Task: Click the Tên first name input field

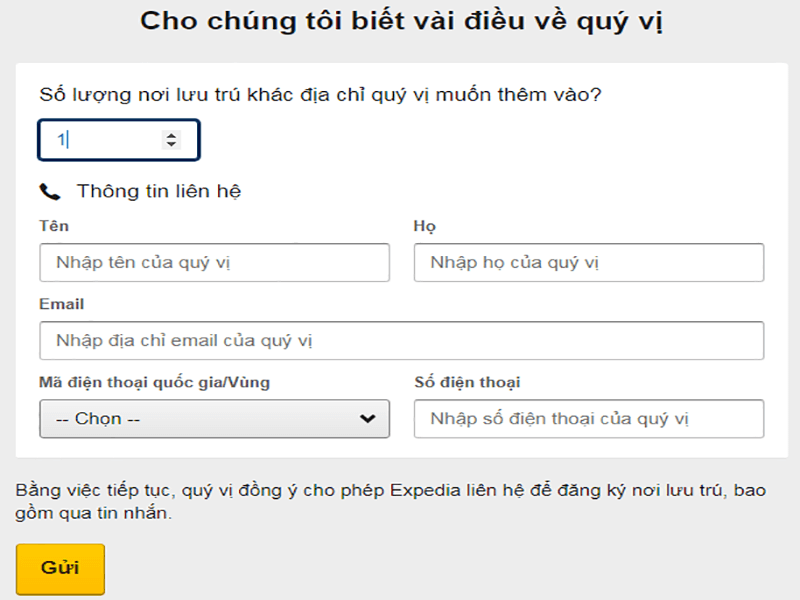Action: point(214,263)
